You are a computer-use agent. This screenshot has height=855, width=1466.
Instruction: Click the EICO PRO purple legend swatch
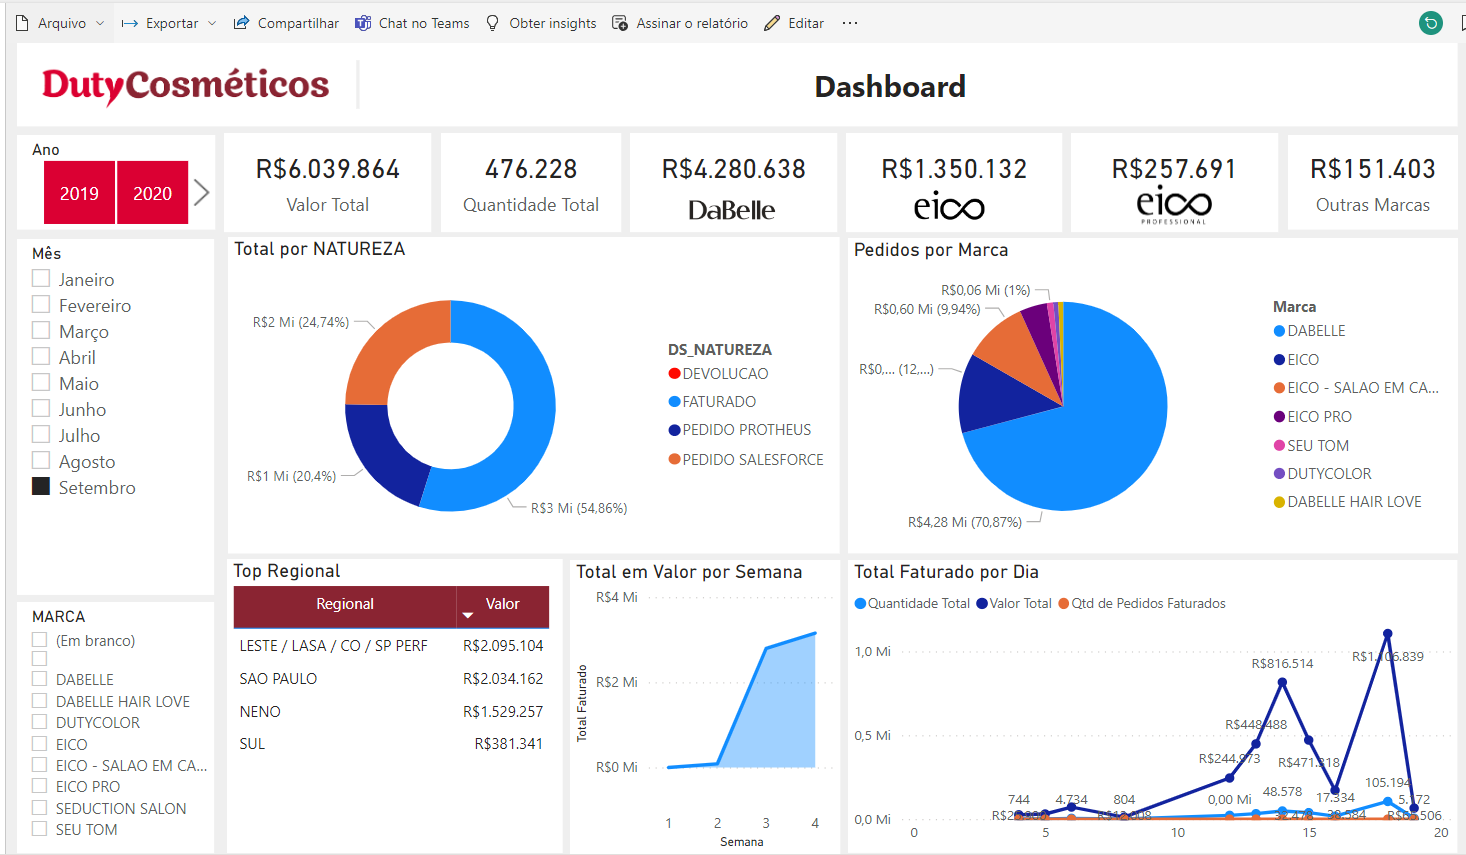[1279, 417]
